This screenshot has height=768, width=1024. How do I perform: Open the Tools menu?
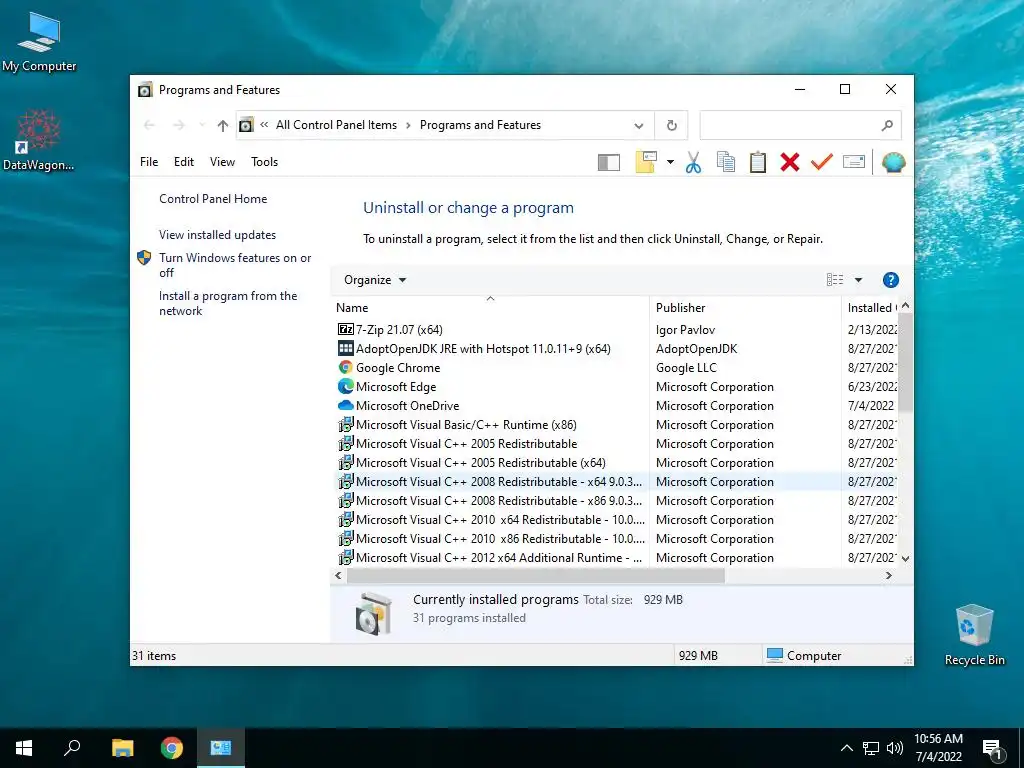[264, 162]
